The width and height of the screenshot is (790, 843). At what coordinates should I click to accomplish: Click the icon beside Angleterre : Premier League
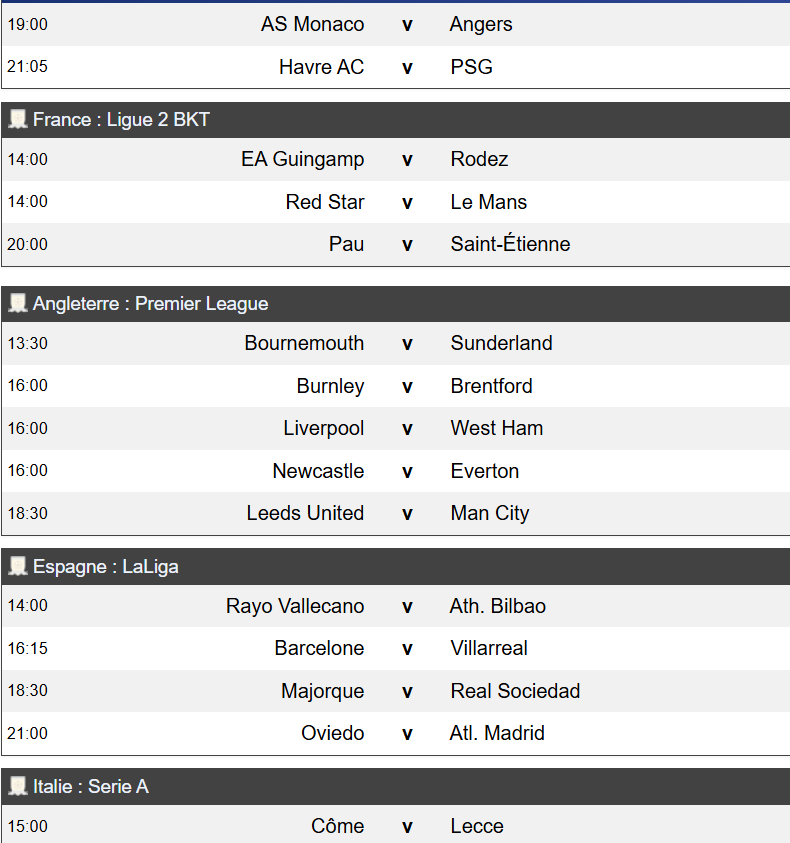pyautogui.click(x=18, y=303)
